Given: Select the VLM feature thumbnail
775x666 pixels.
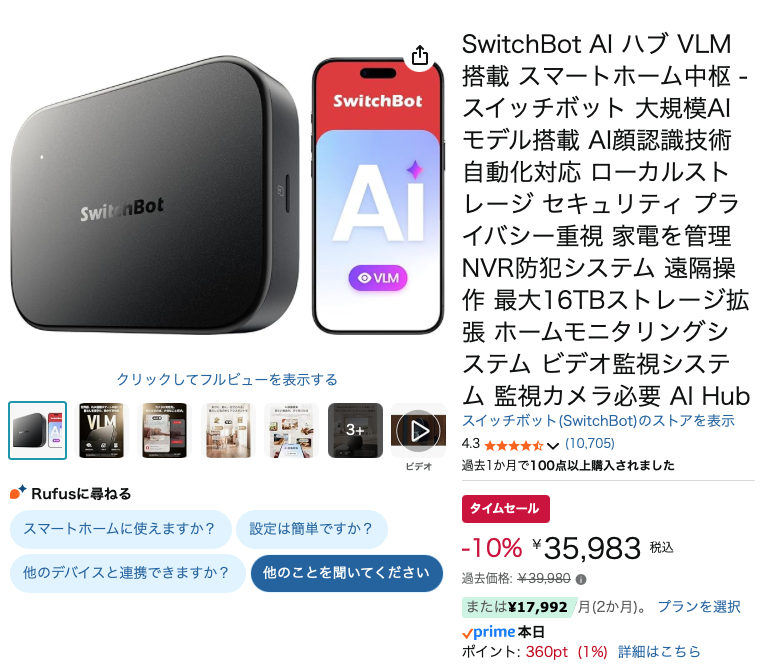Looking at the screenshot, I should (101, 431).
